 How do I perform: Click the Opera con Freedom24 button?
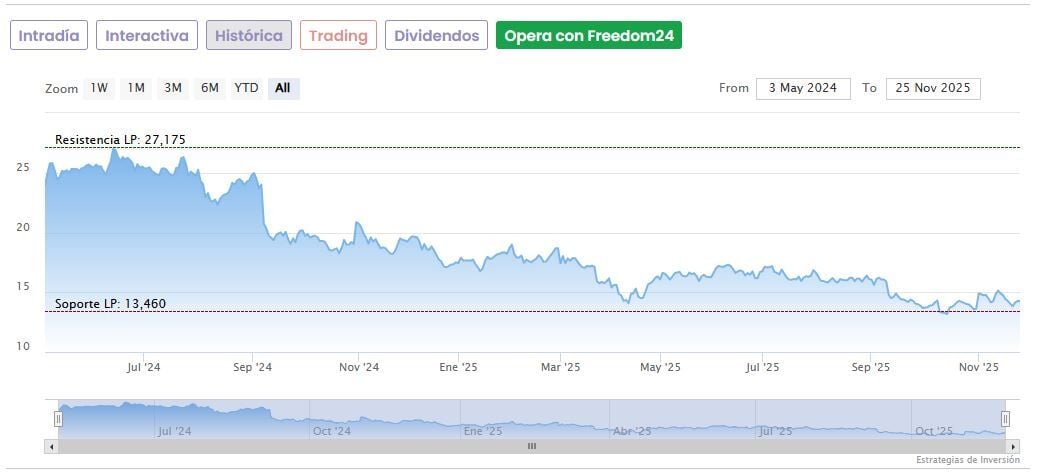pyautogui.click(x=589, y=35)
